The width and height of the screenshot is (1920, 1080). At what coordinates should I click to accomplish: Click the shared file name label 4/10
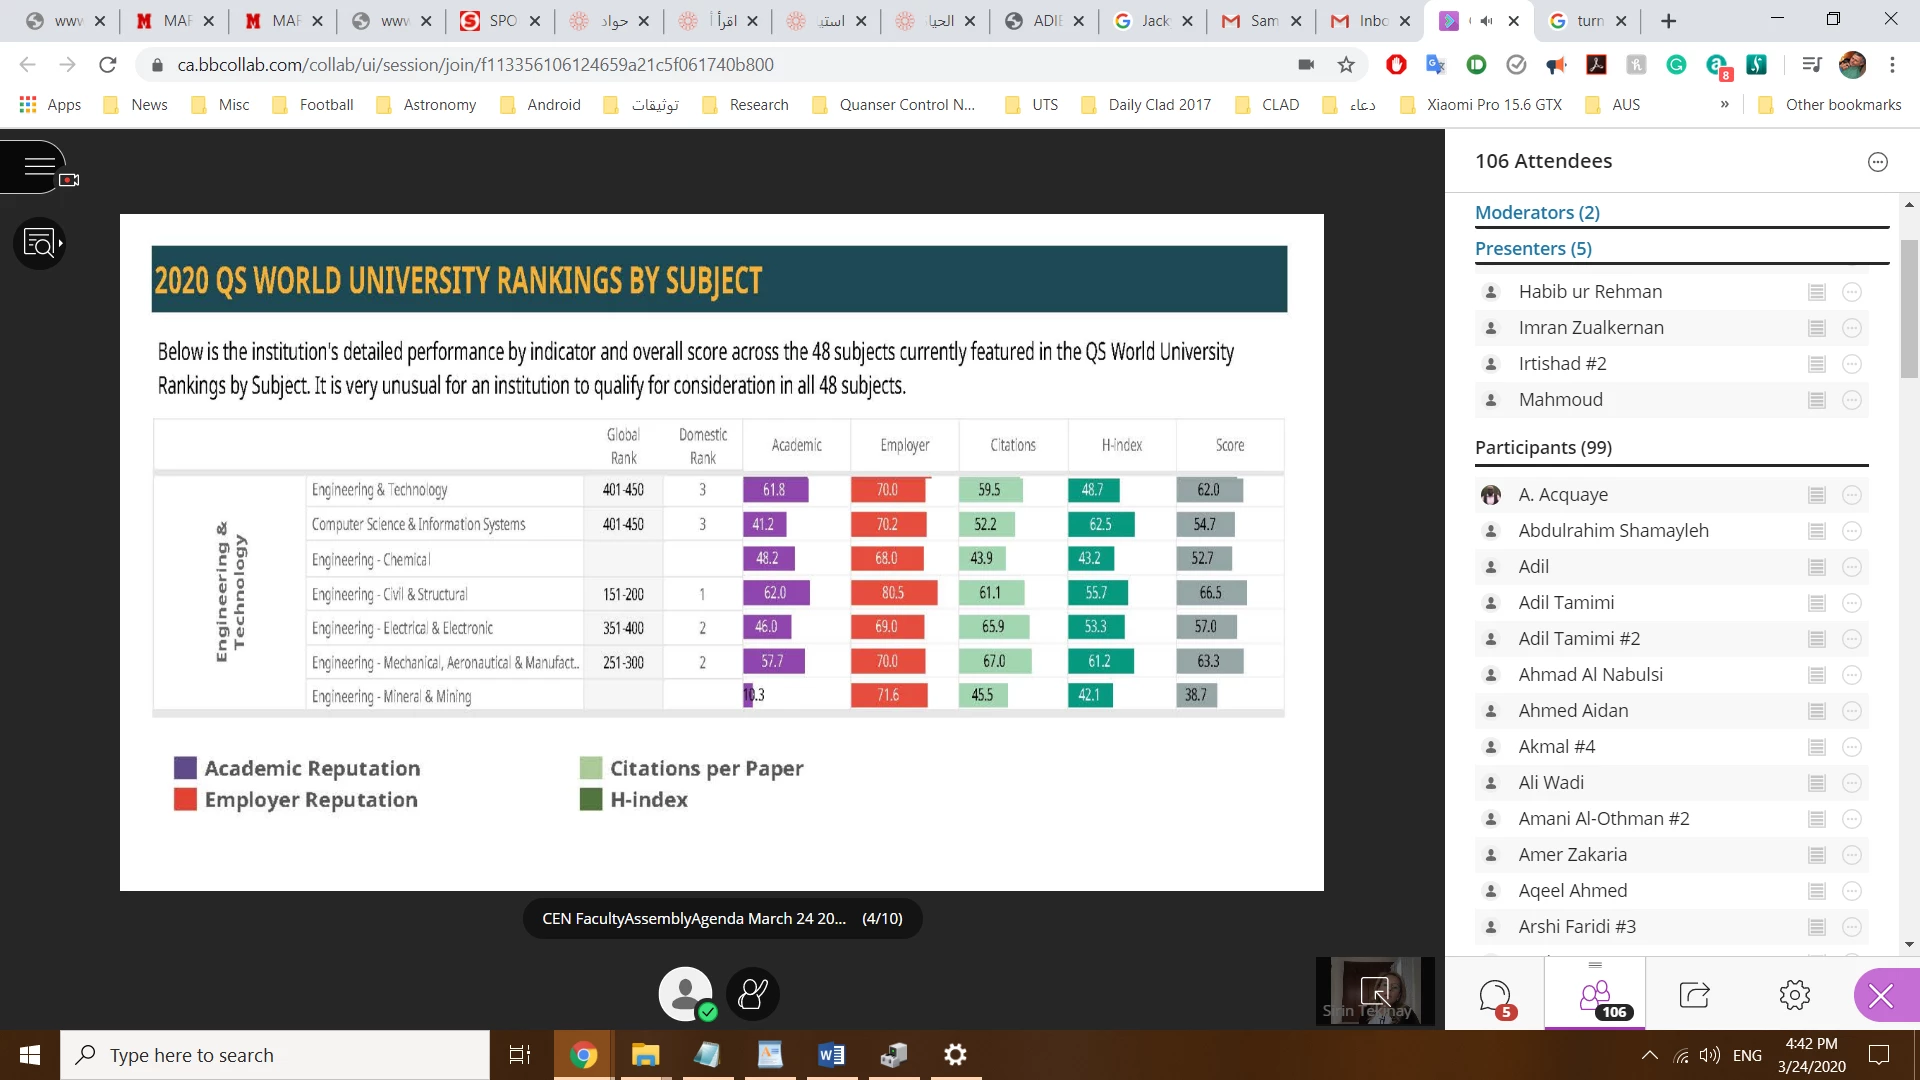coord(722,918)
